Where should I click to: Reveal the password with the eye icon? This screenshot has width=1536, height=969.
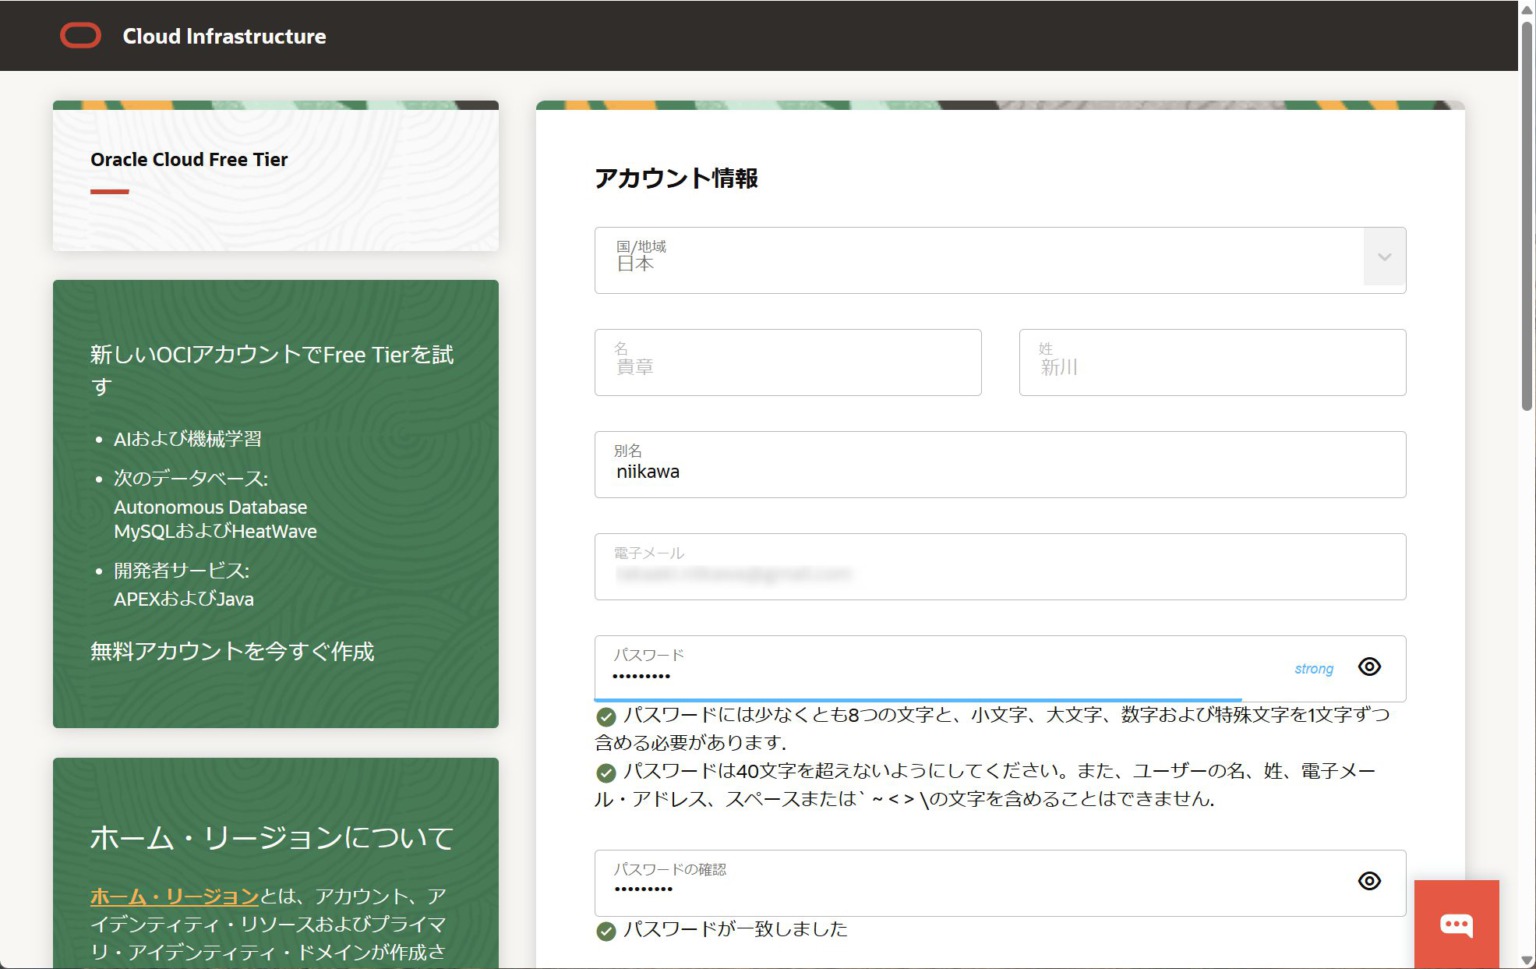[x=1369, y=667]
